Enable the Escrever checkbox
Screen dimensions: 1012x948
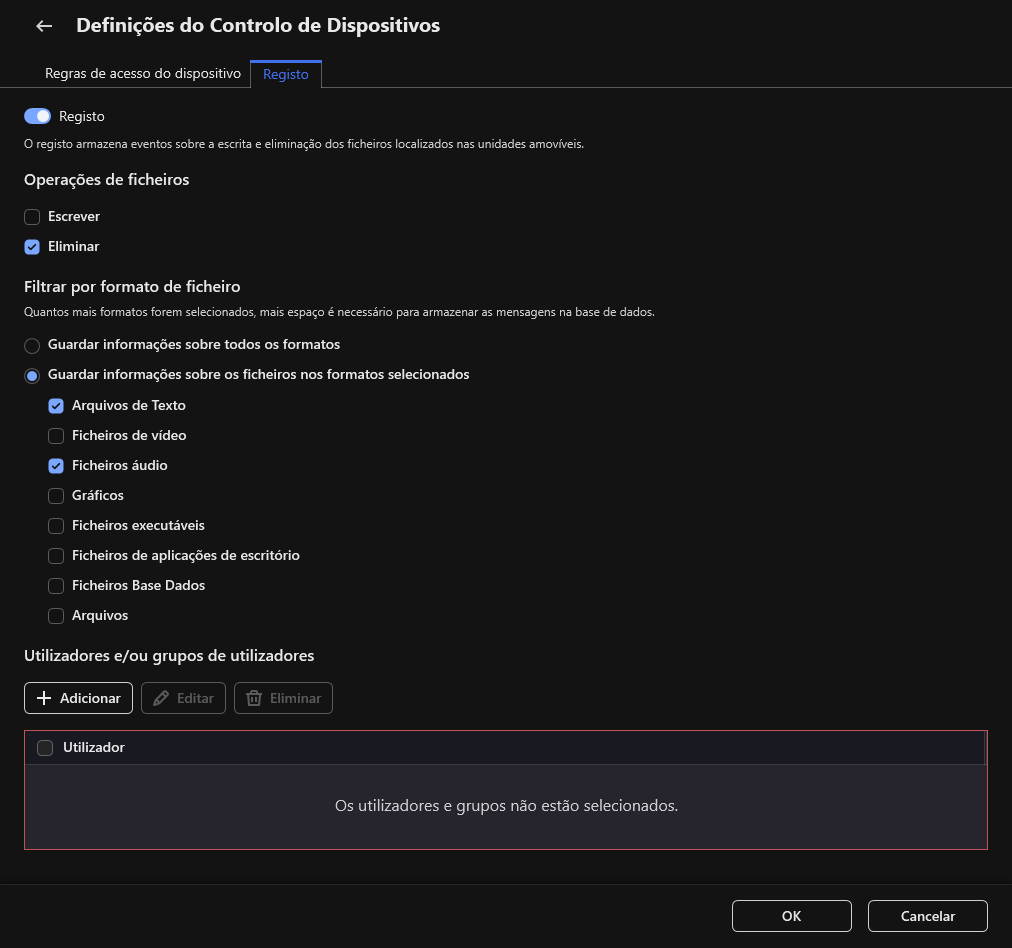(32, 216)
